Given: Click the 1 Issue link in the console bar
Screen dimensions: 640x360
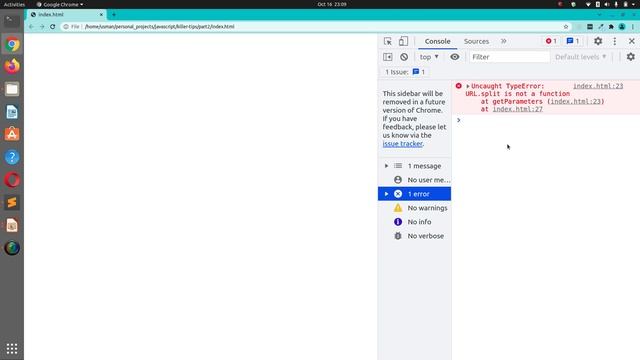Looking at the screenshot, I should (405, 72).
